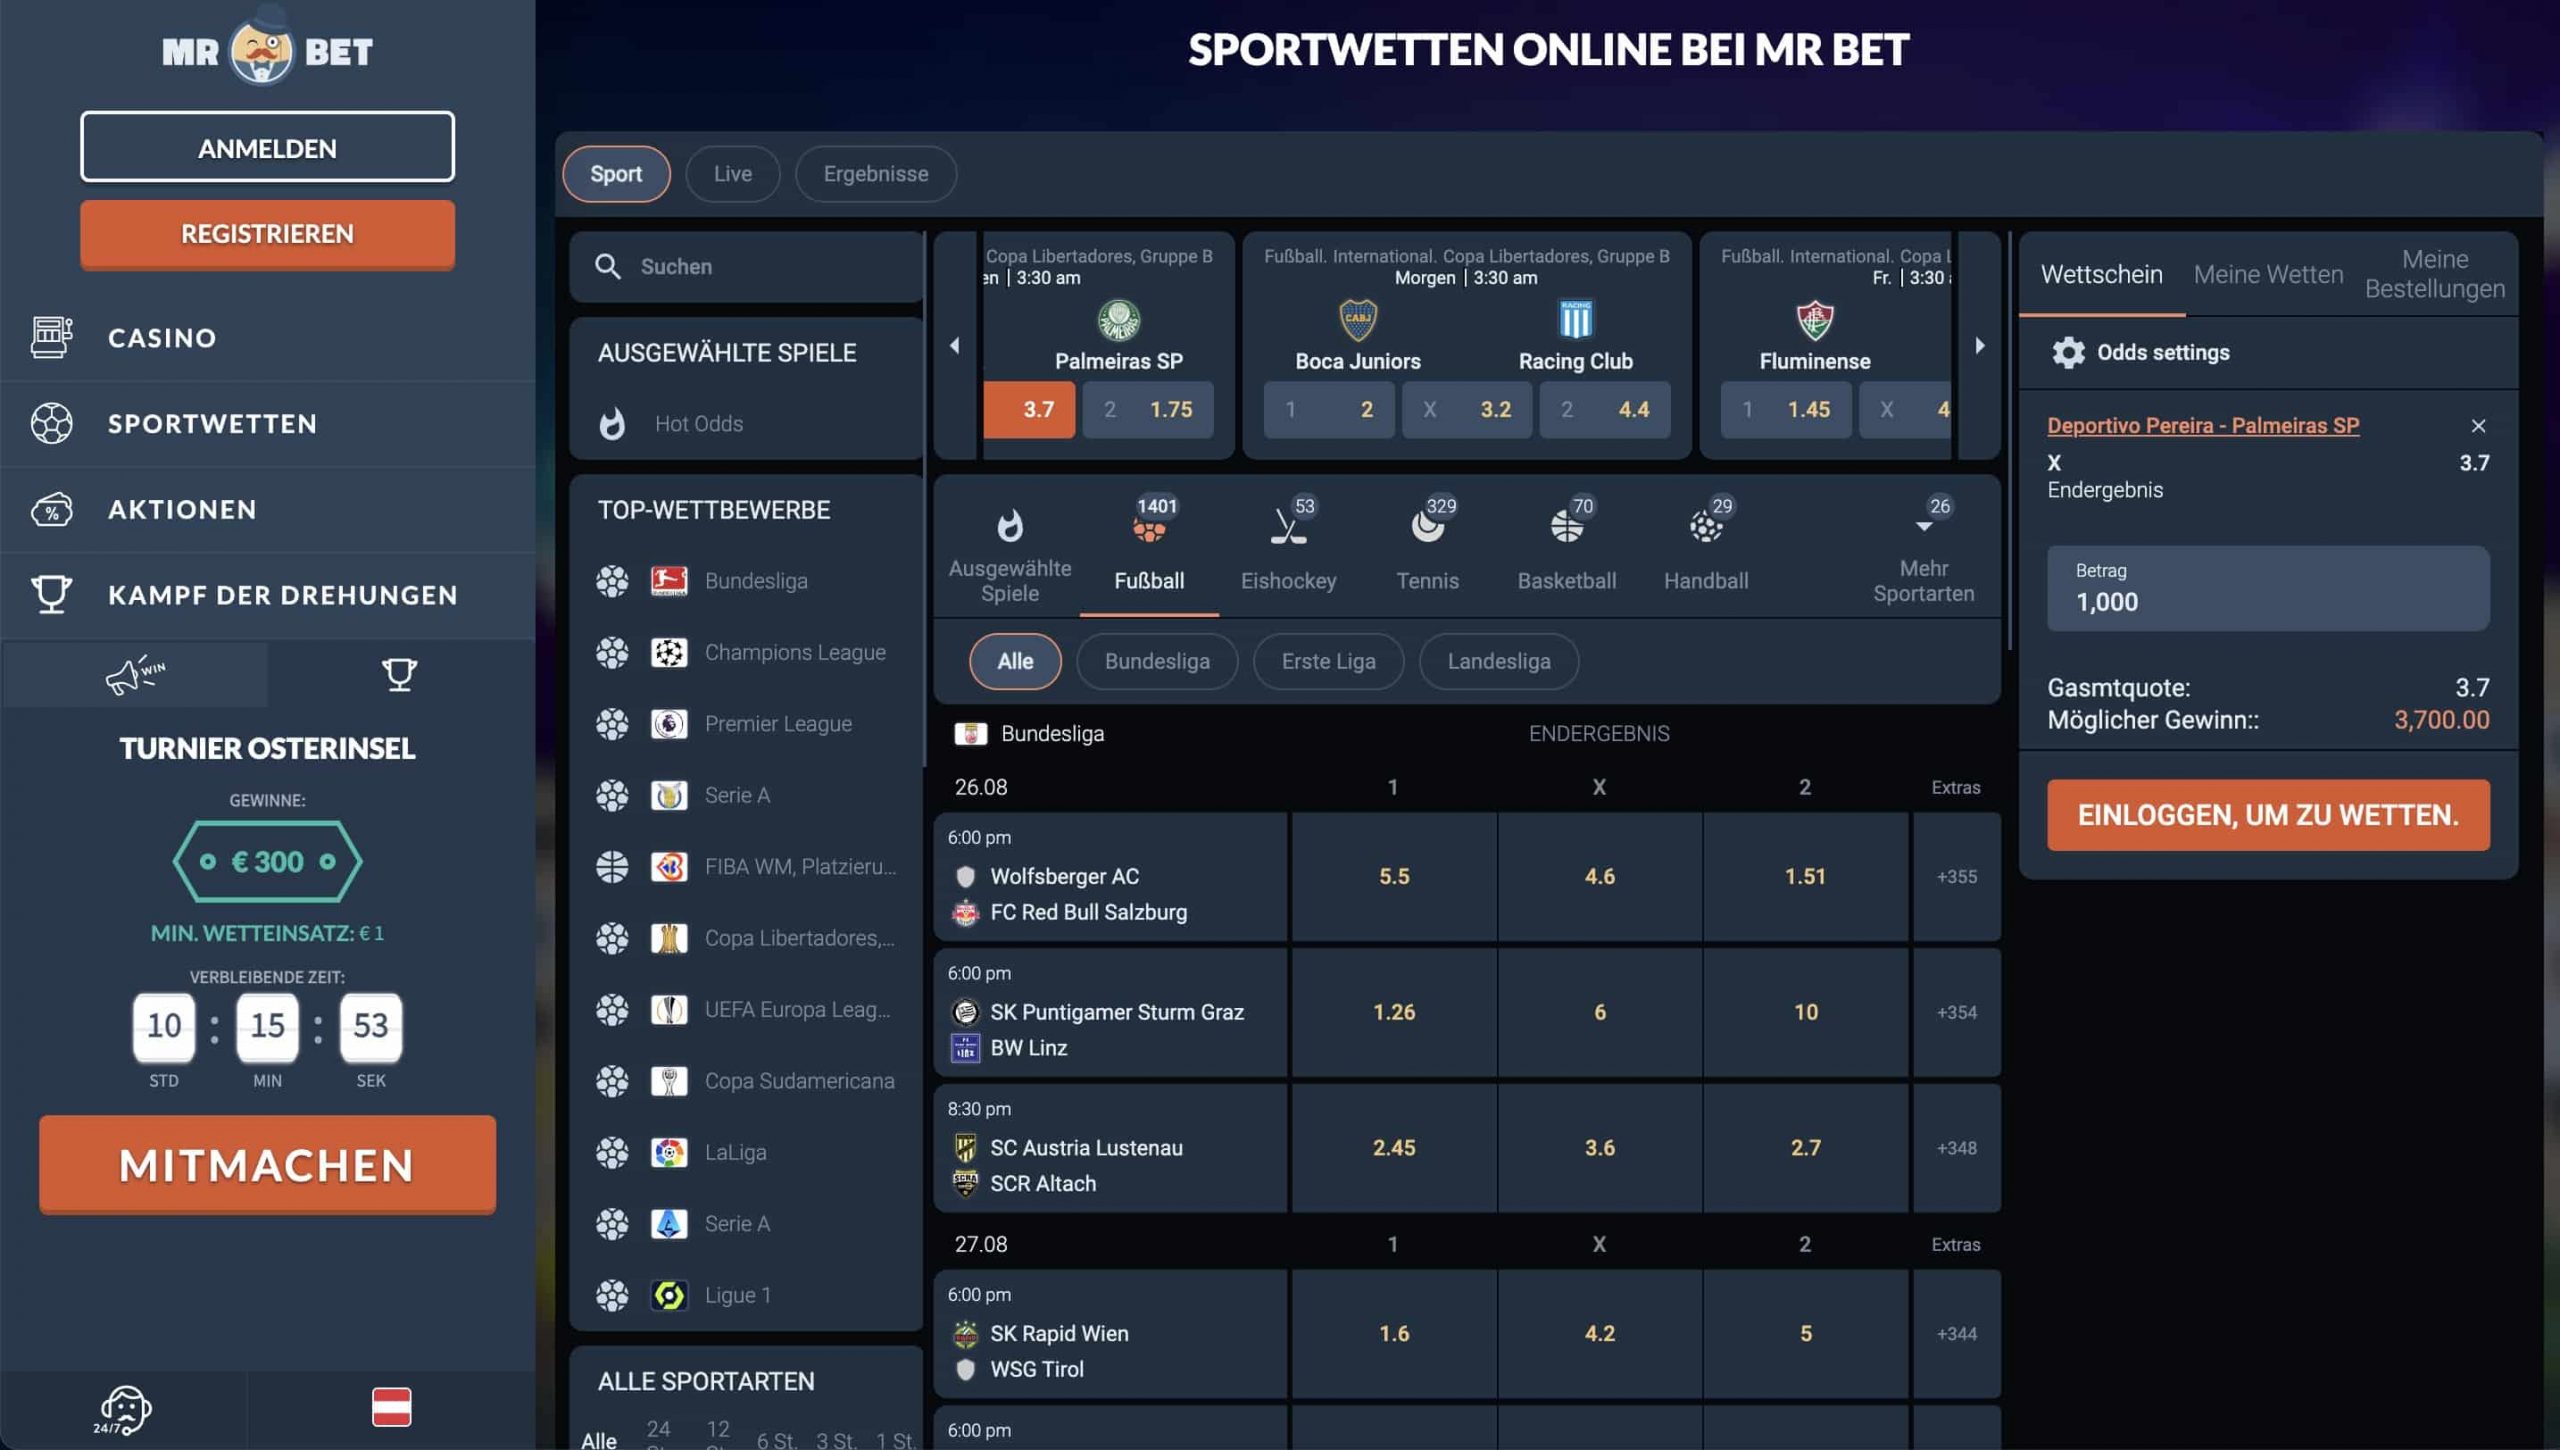Remove the bet from Wettschein

(2478, 426)
